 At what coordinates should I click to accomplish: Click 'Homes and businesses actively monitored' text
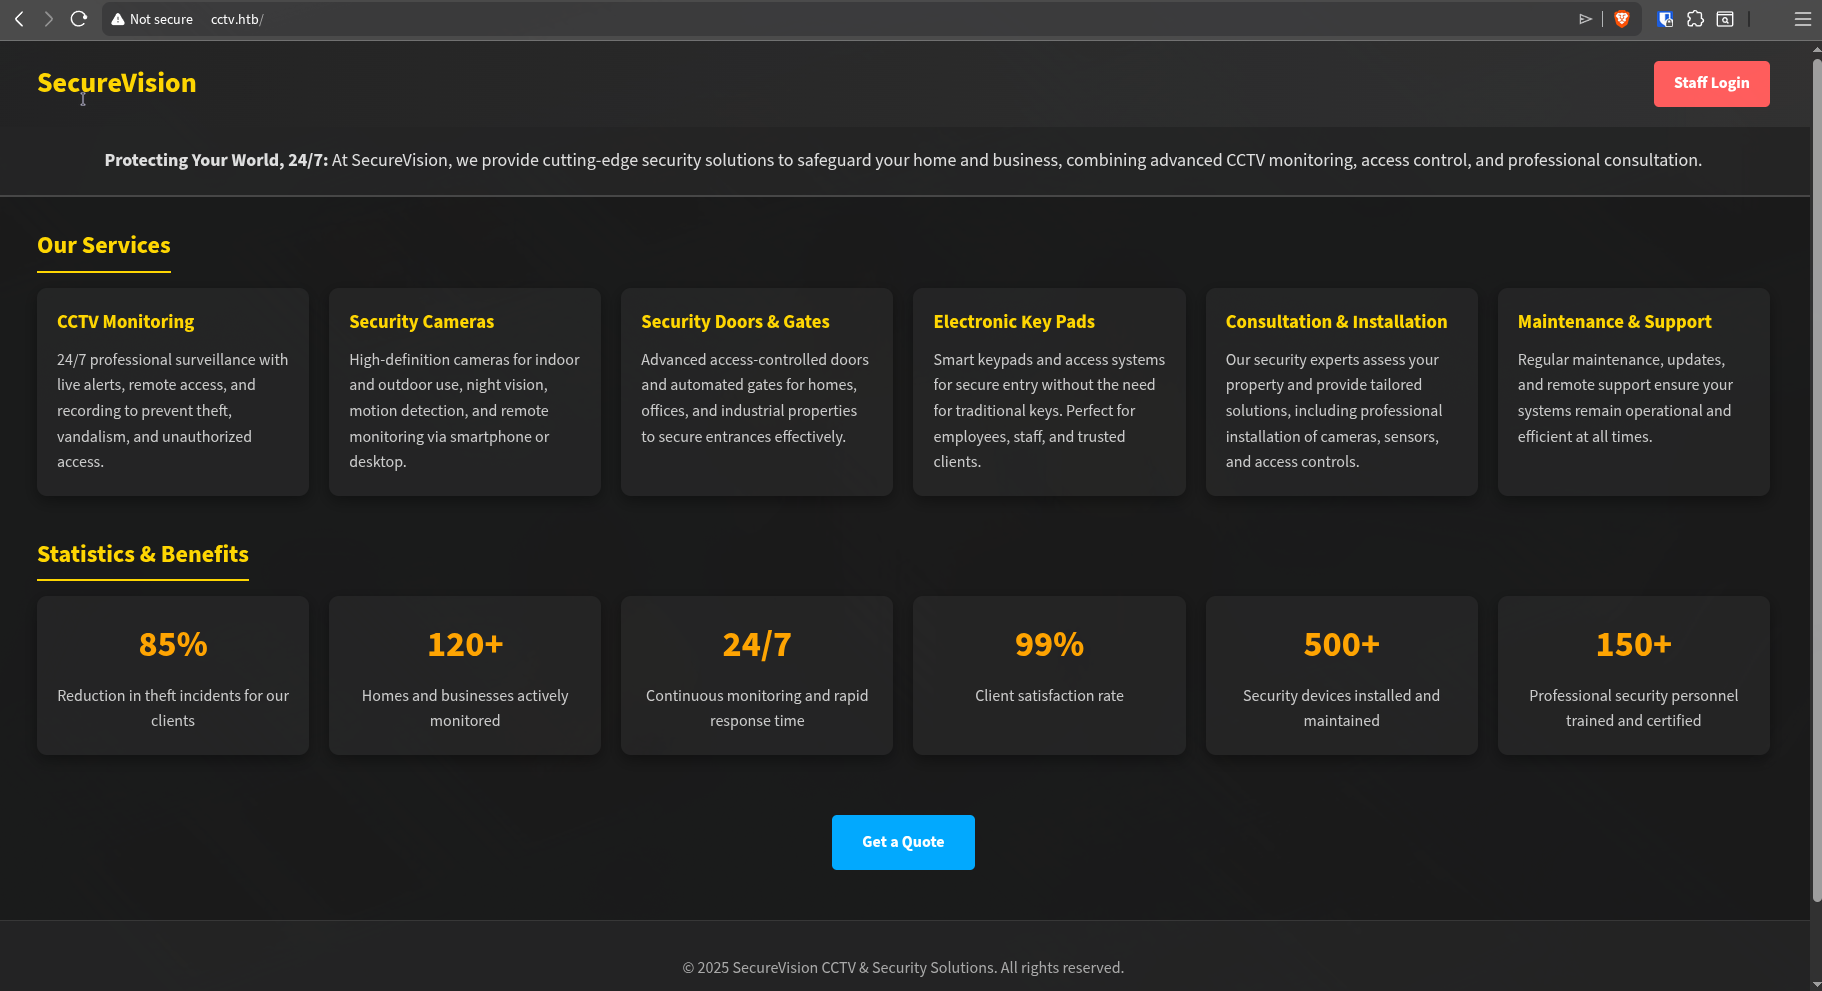coord(465,708)
